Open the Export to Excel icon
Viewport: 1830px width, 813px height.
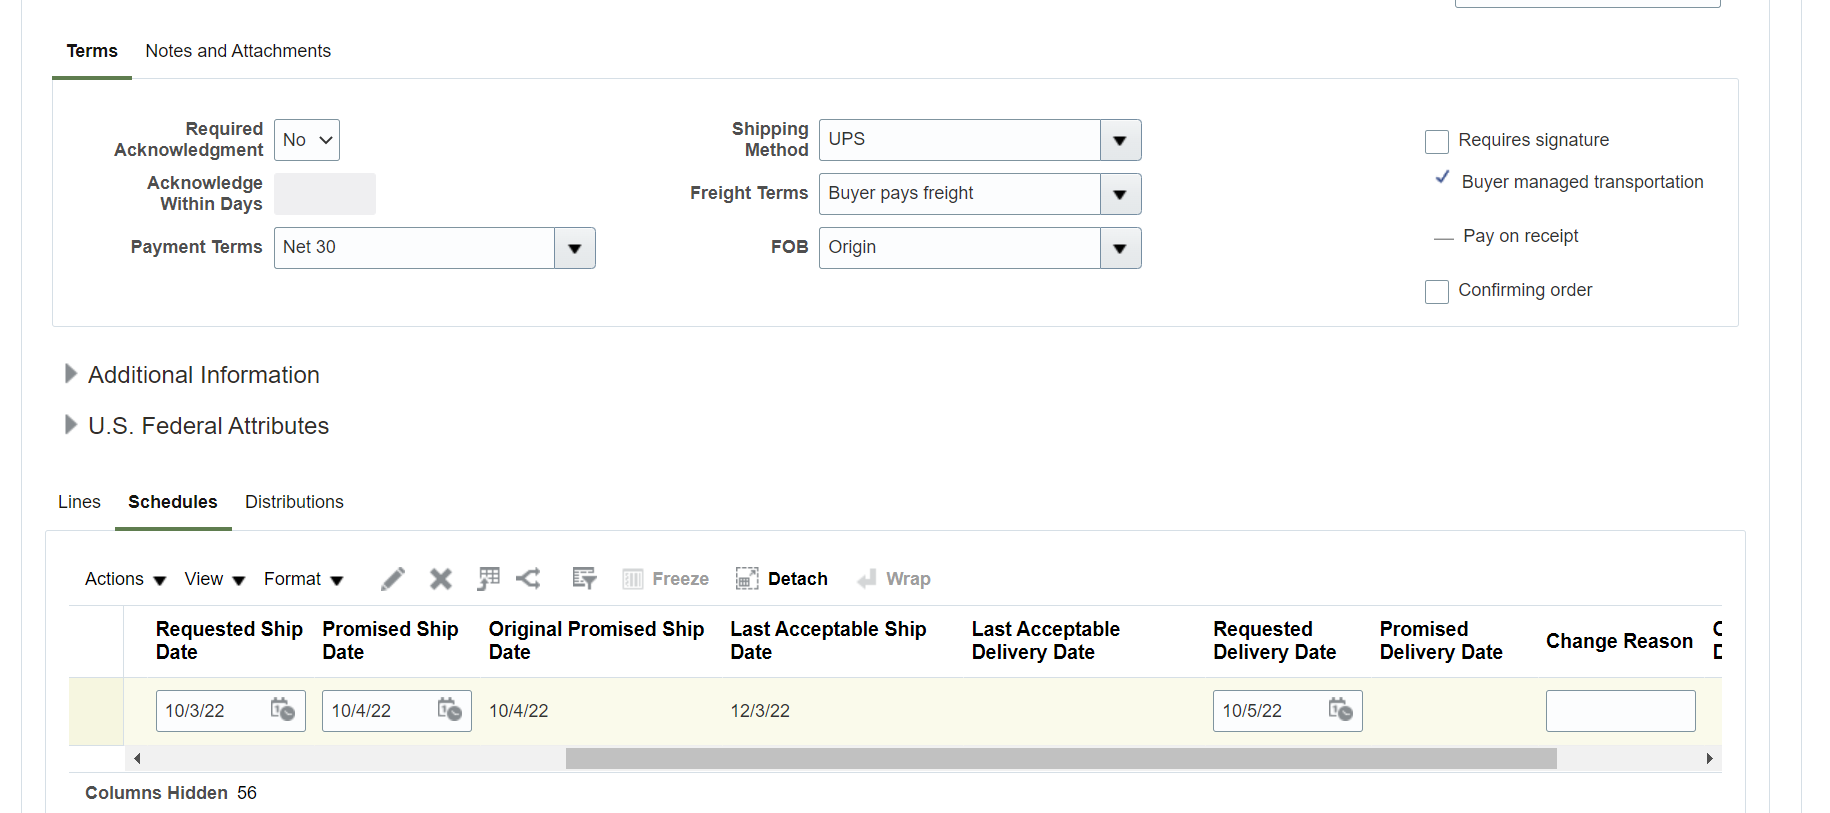pos(488,578)
